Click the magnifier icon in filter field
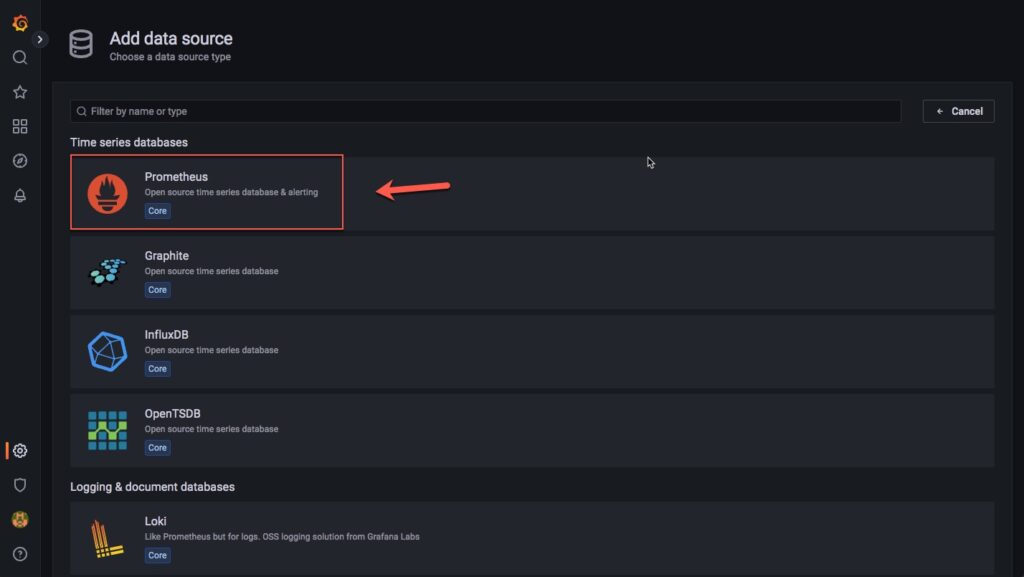The height and width of the screenshot is (577, 1024). point(82,111)
